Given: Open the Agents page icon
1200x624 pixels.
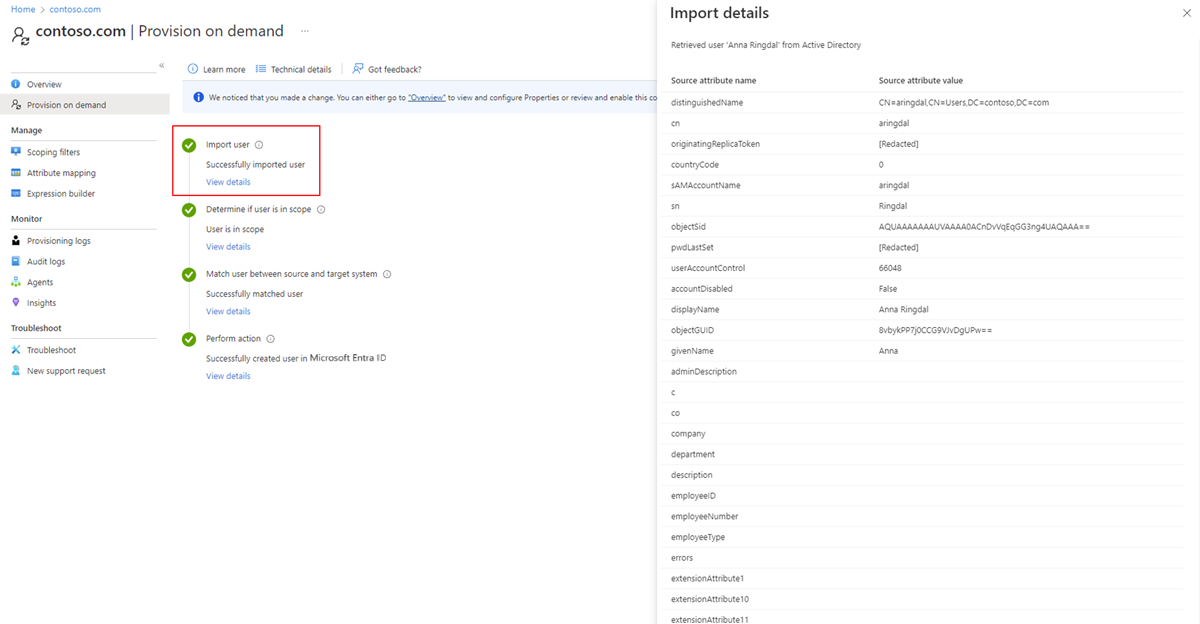Looking at the screenshot, I should 16,282.
